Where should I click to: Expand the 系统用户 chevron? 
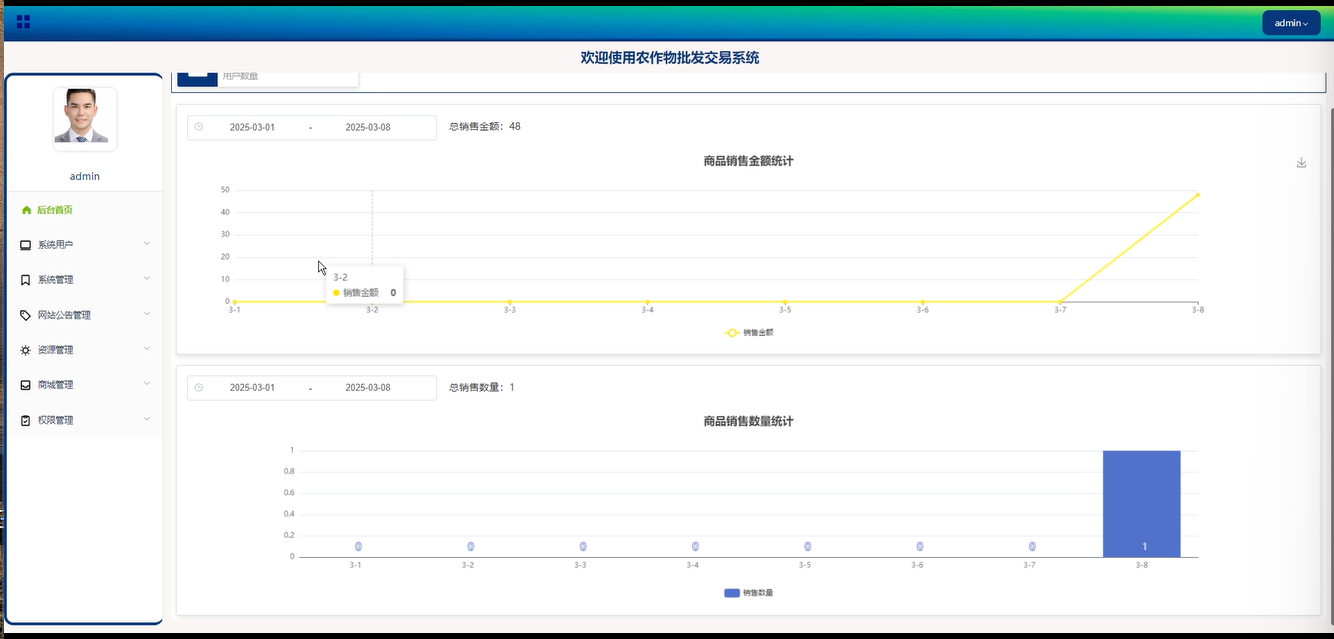pyautogui.click(x=147, y=244)
